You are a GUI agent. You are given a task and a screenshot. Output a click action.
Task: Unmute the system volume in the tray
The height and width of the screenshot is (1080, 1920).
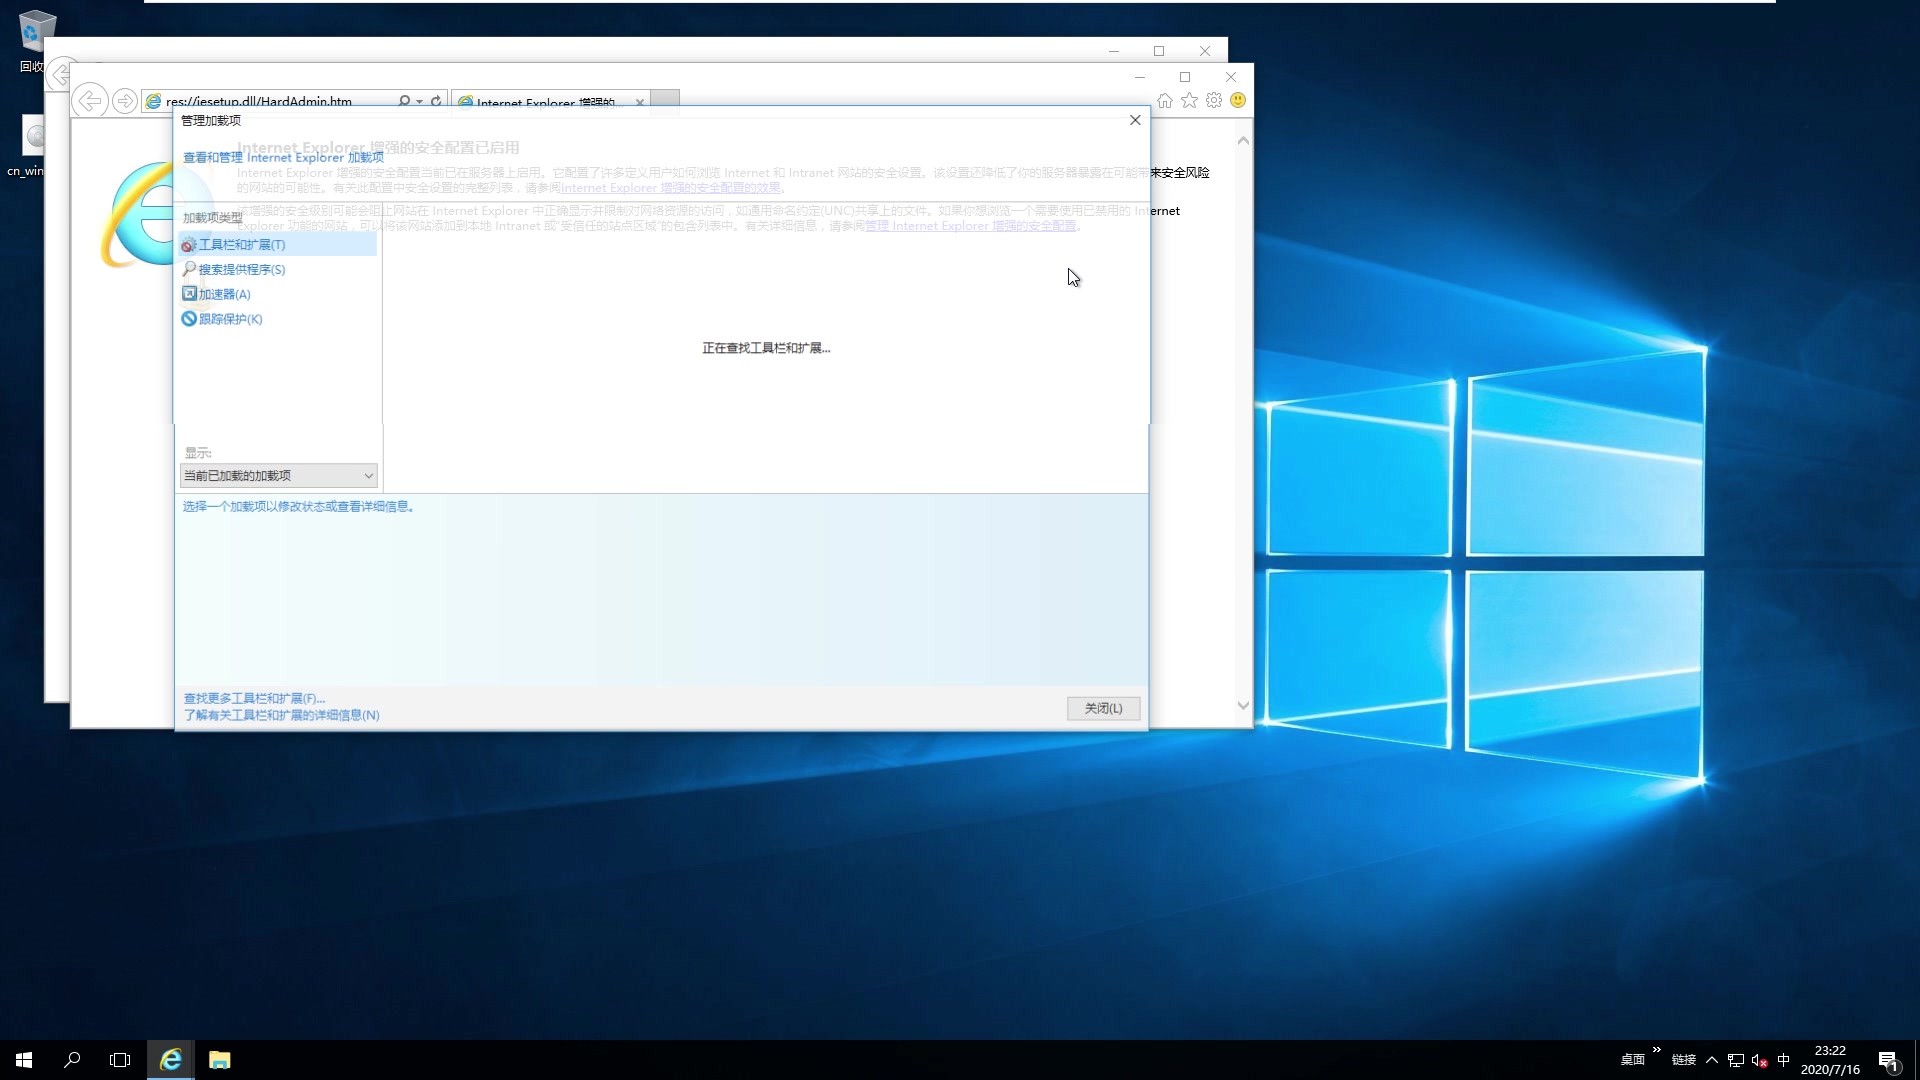[x=1757, y=1060]
